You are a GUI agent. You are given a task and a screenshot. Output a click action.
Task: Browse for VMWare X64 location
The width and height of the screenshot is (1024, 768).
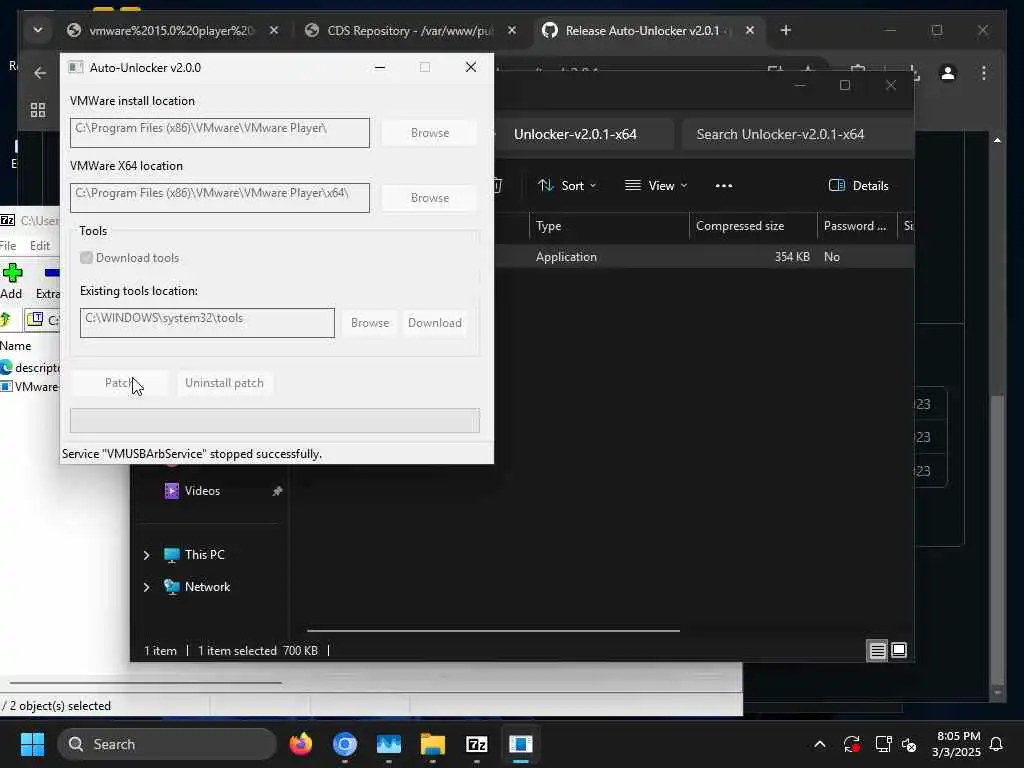[430, 198]
